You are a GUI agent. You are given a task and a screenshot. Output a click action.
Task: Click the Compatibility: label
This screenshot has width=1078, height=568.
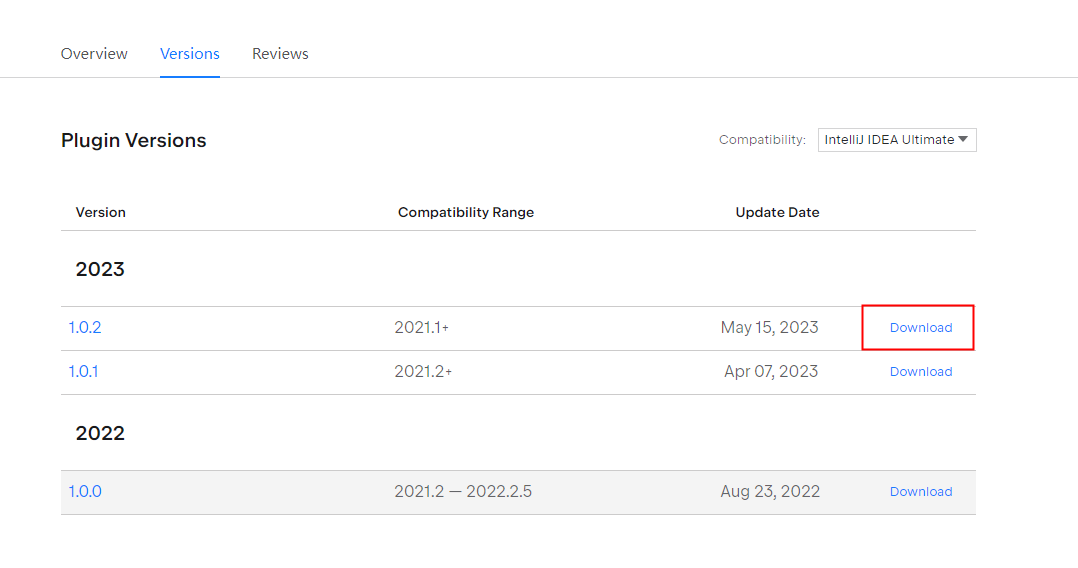pos(762,140)
